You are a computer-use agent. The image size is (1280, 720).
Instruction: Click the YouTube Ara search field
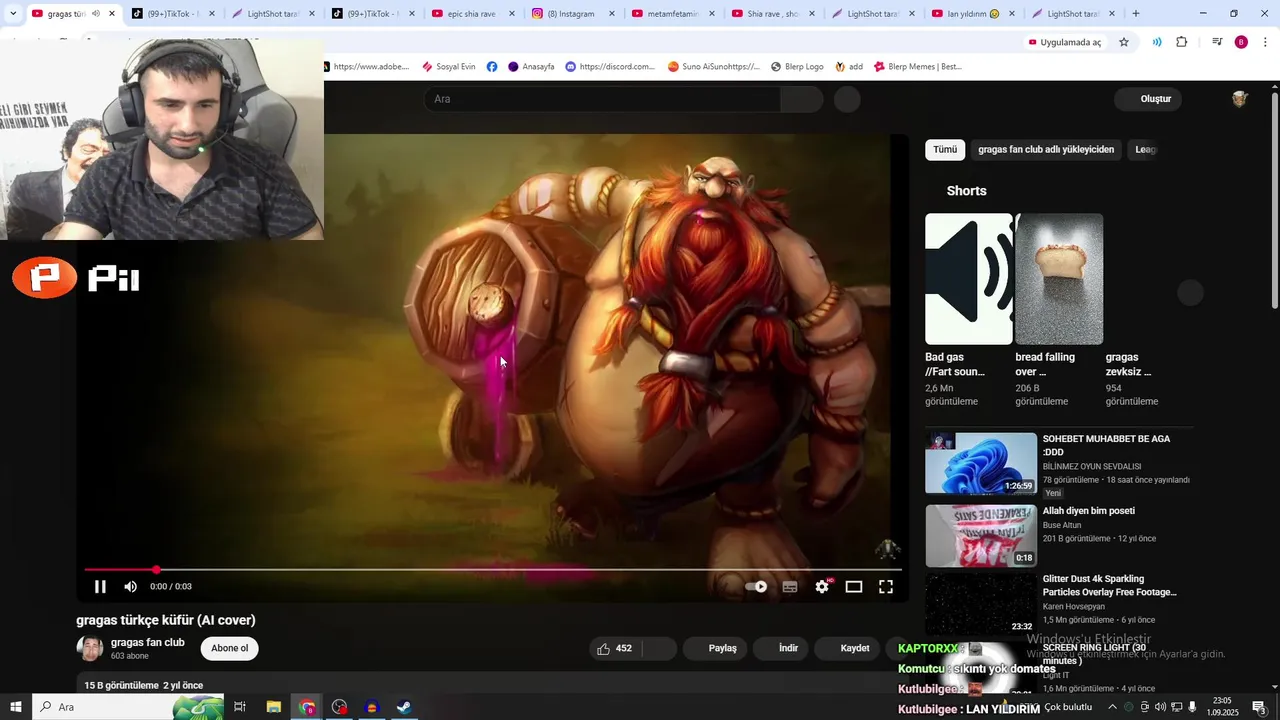602,99
